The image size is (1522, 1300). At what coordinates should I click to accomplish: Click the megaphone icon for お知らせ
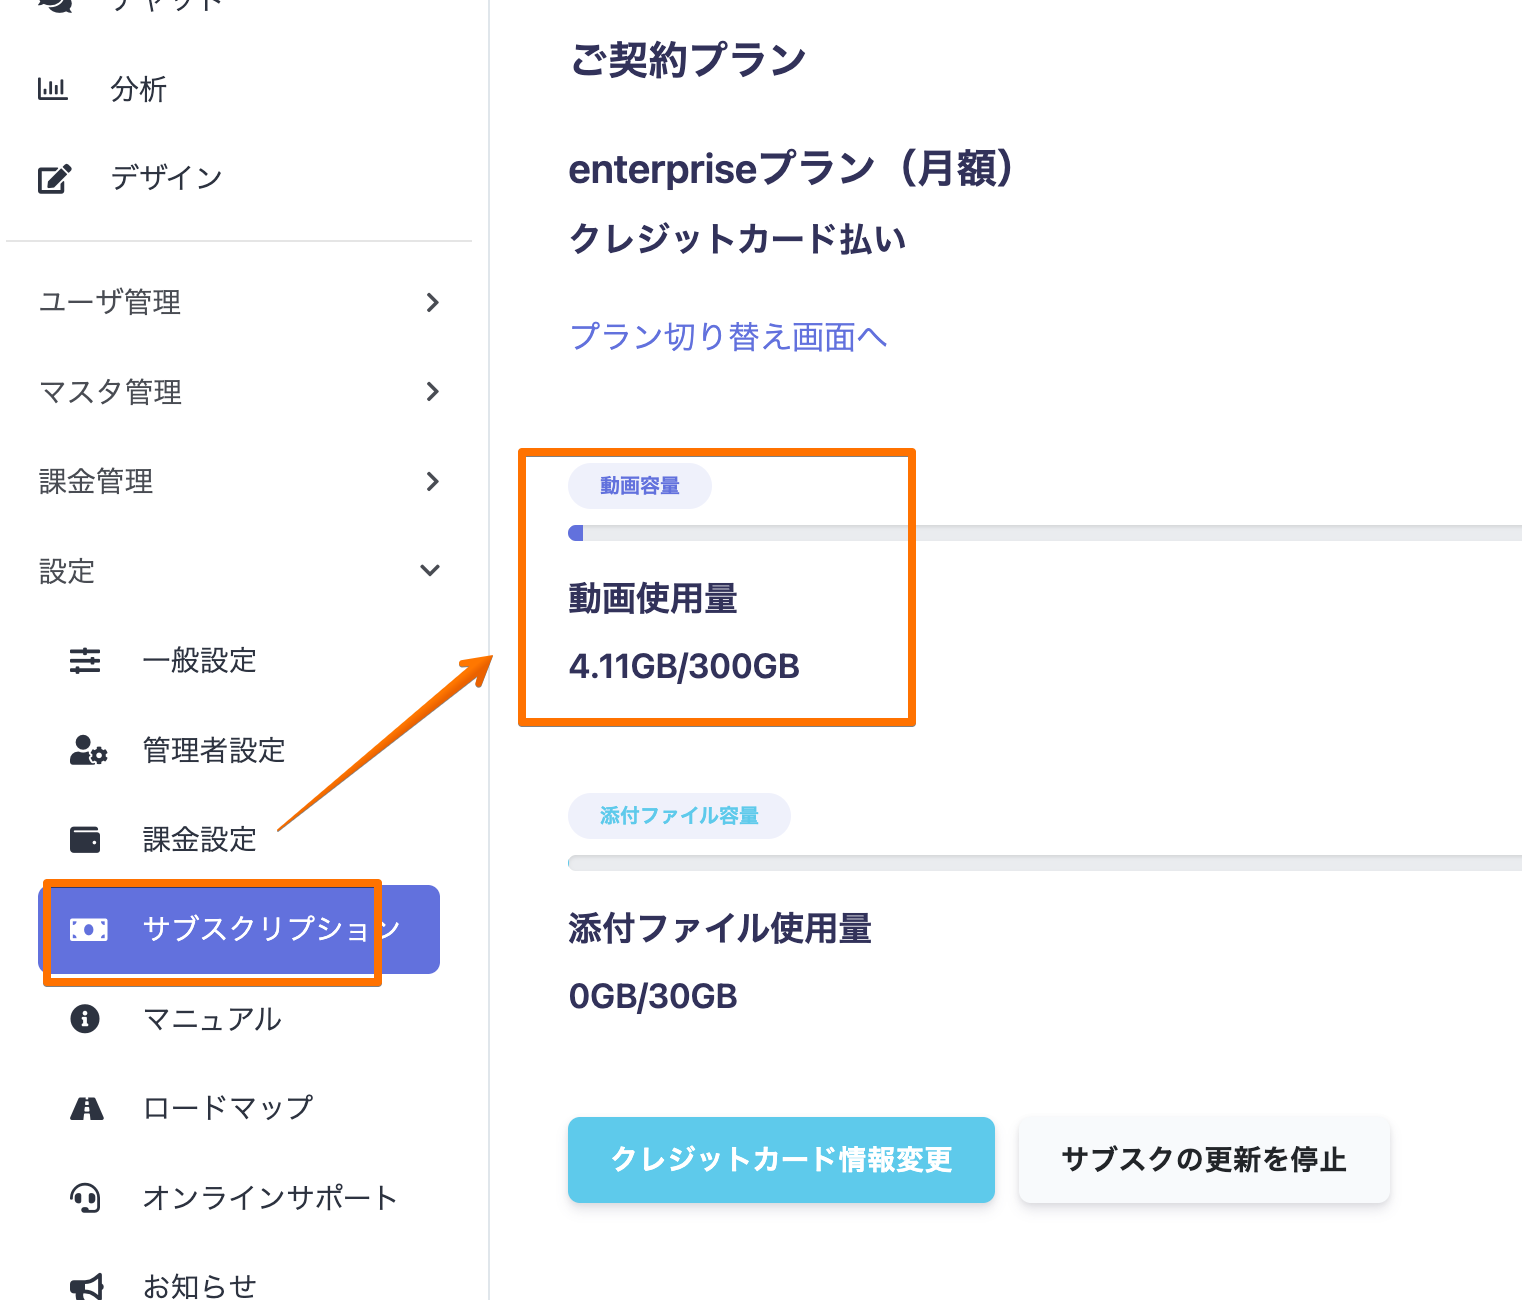tap(87, 1286)
